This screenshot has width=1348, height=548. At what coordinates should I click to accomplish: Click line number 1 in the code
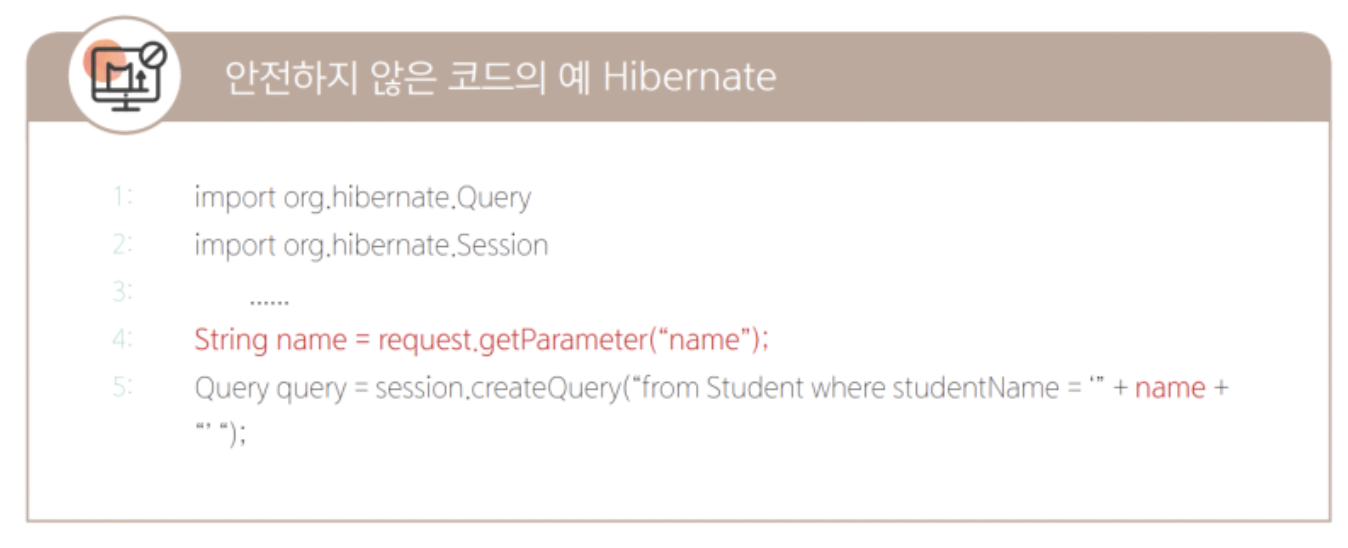[x=122, y=197]
